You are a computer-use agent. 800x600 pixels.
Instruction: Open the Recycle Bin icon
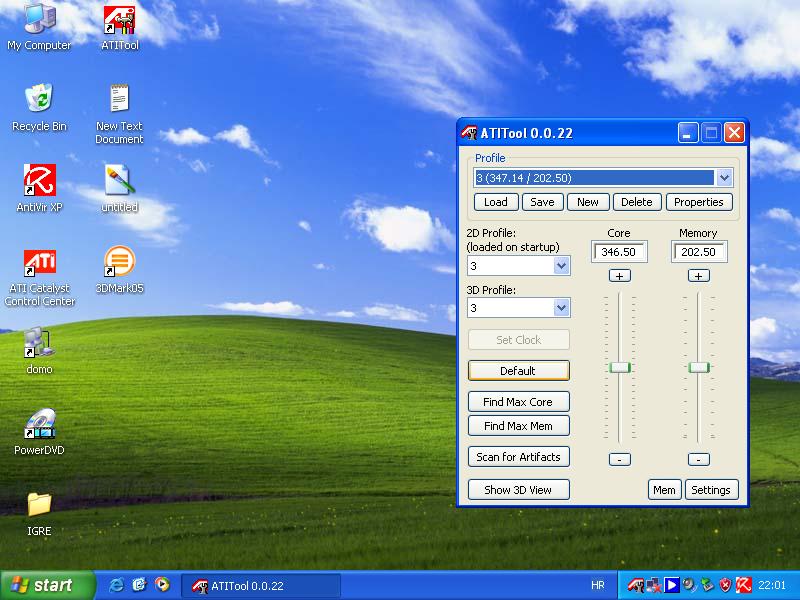(39, 100)
